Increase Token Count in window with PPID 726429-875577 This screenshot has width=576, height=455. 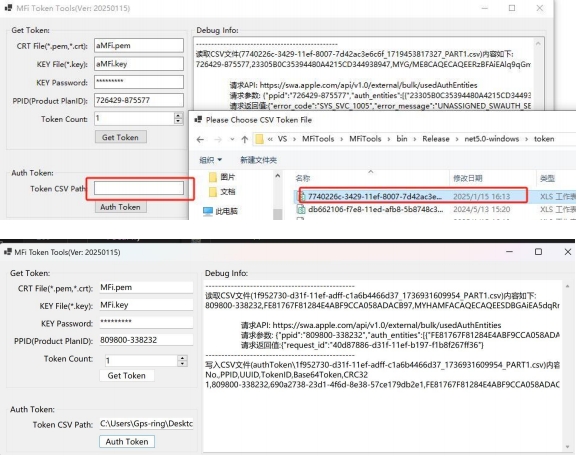pos(178,115)
